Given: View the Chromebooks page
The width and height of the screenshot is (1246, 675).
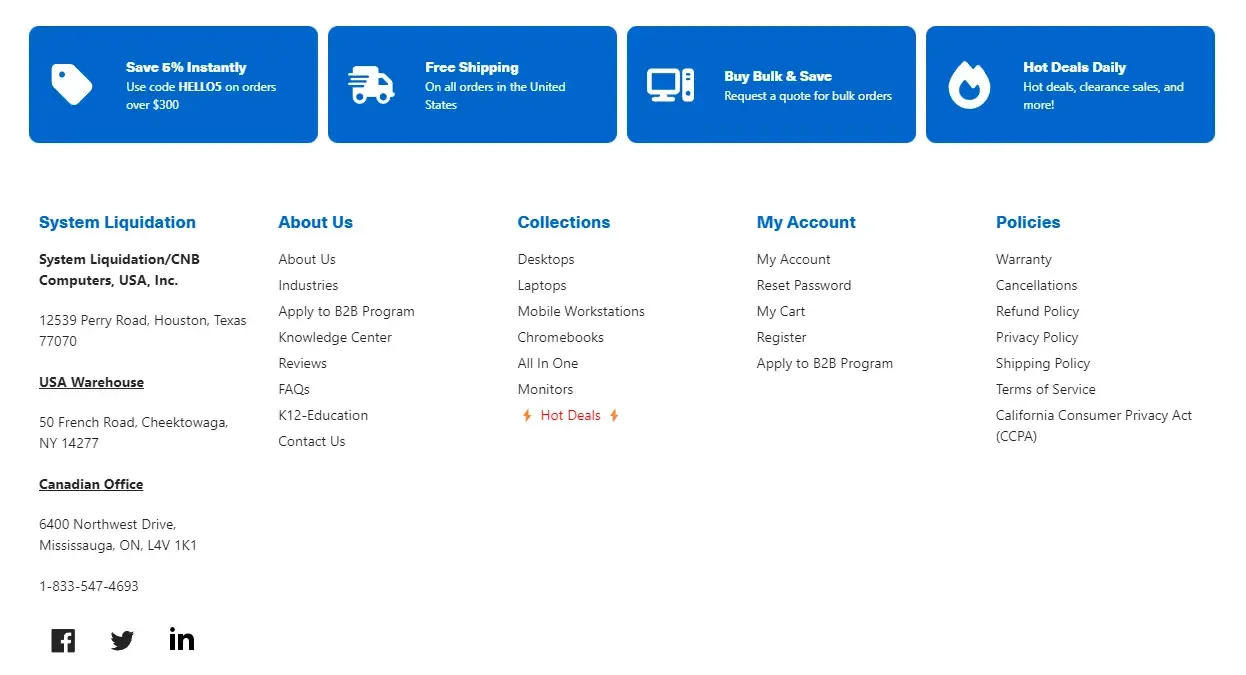Looking at the screenshot, I should pyautogui.click(x=560, y=337).
